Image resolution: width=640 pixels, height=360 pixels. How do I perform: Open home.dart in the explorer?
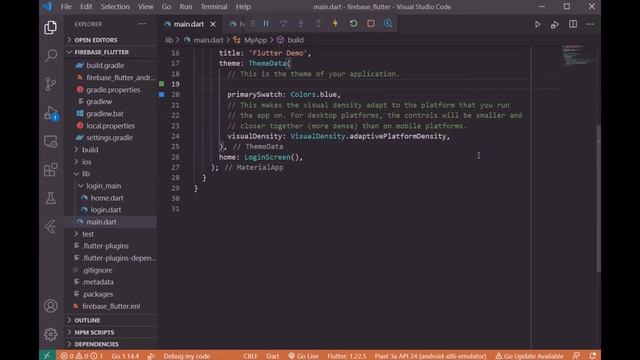coord(107,198)
